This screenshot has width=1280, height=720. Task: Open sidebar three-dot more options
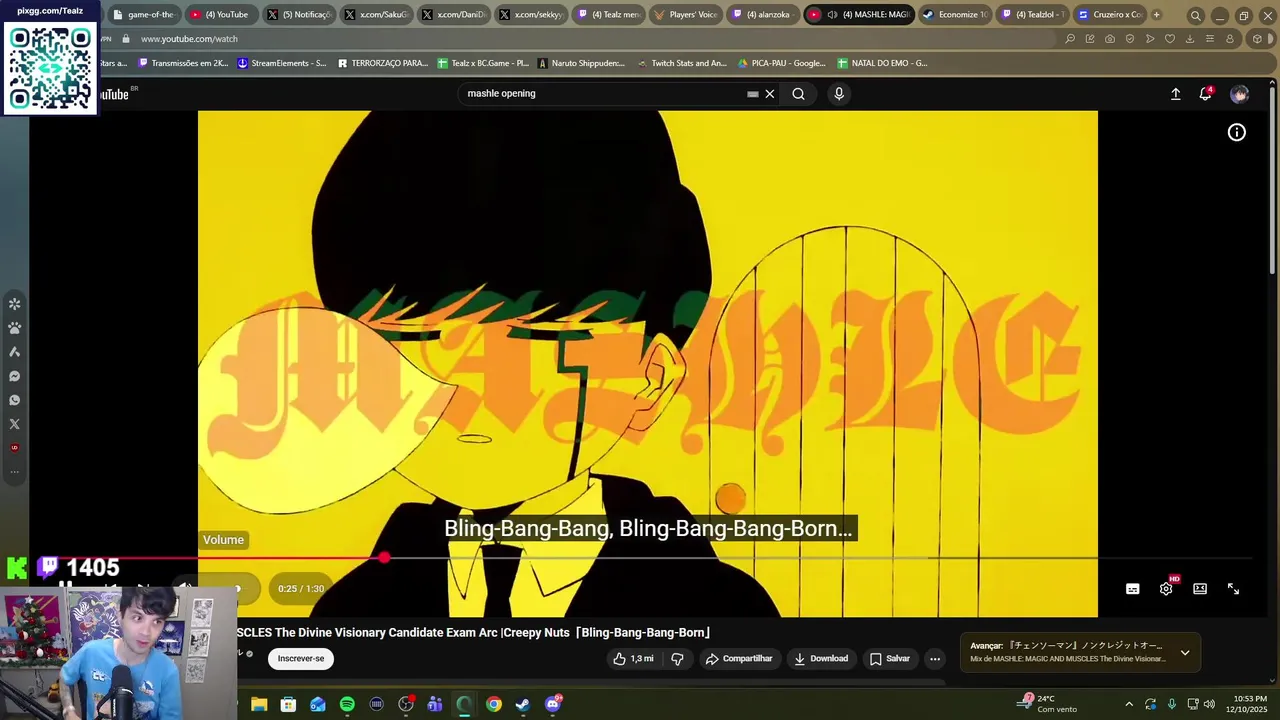coord(14,472)
